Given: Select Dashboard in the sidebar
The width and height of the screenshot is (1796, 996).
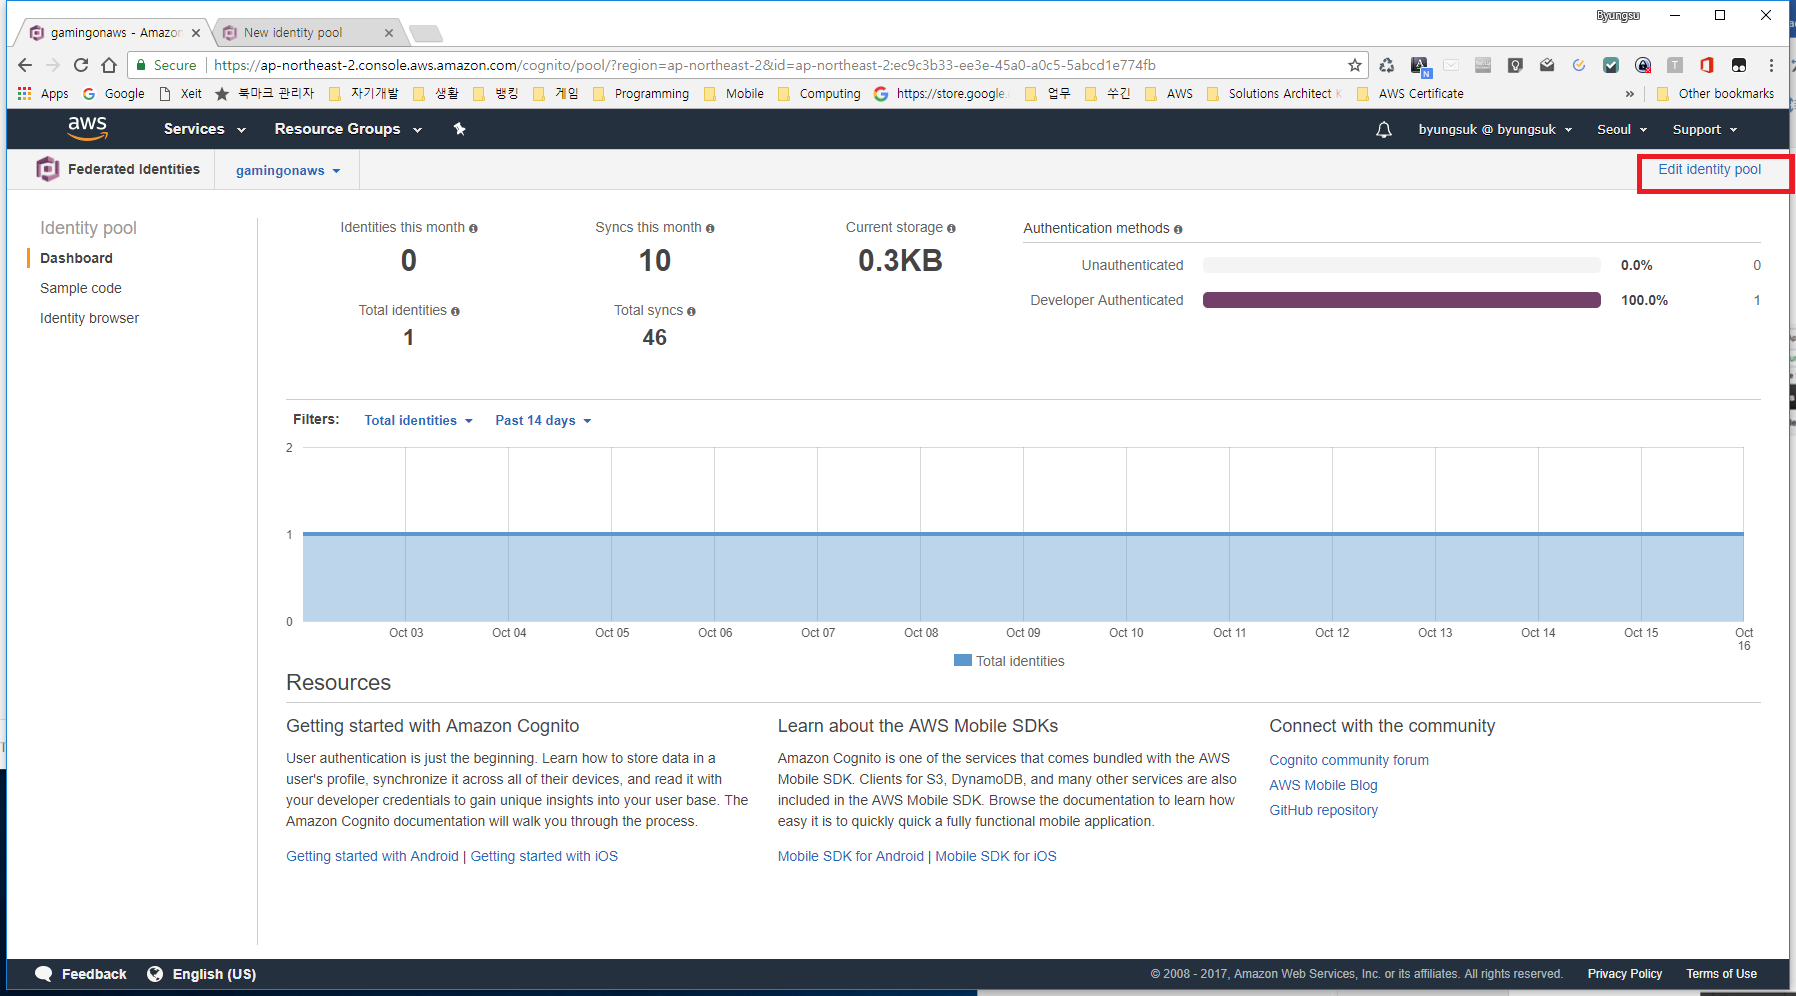Looking at the screenshot, I should coord(76,258).
